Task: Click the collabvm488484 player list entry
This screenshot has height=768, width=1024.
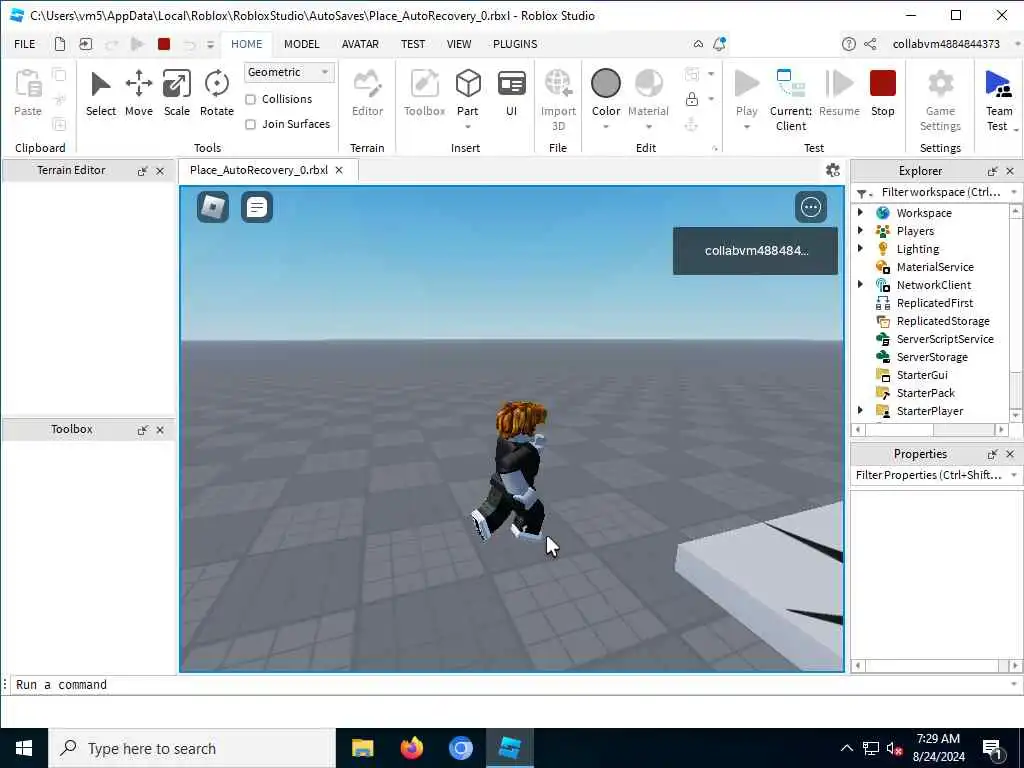Action: click(755, 251)
